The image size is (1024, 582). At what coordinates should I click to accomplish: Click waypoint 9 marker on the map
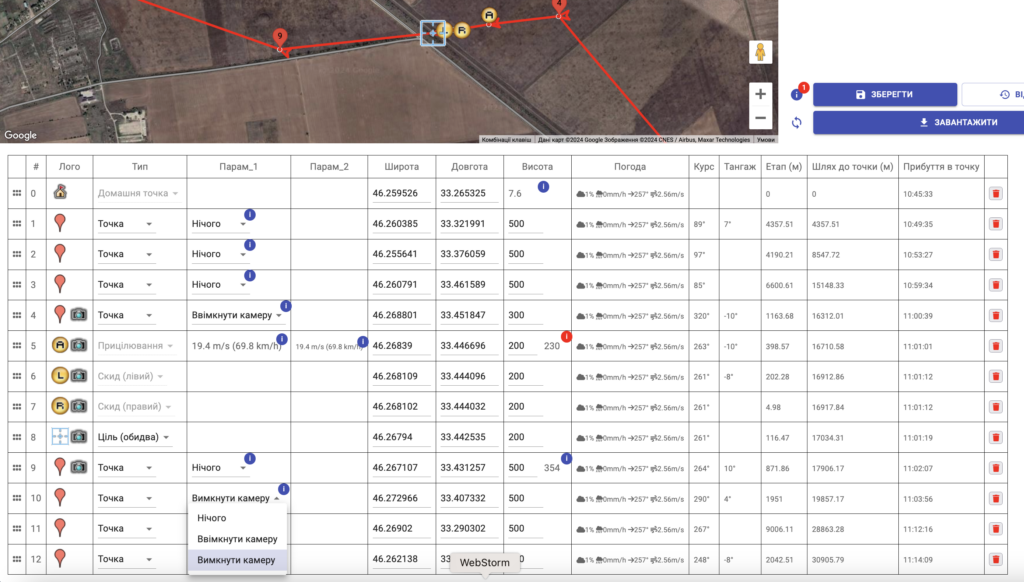tap(279, 37)
